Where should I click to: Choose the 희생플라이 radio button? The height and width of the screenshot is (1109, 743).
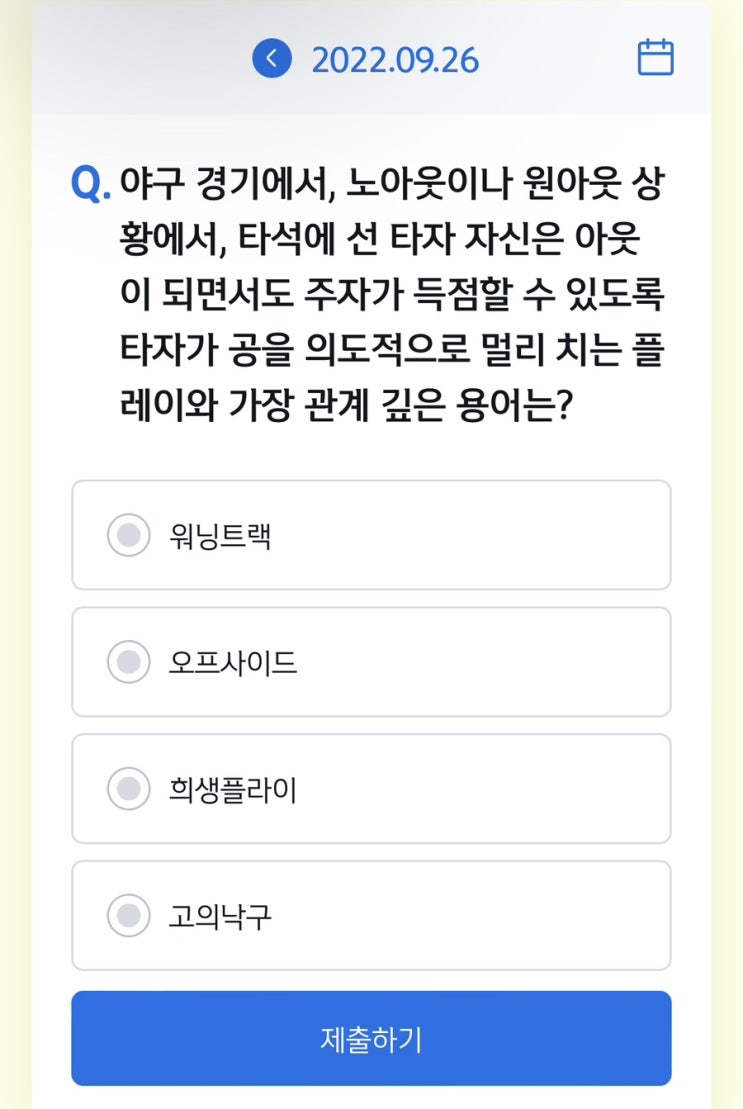coord(128,789)
